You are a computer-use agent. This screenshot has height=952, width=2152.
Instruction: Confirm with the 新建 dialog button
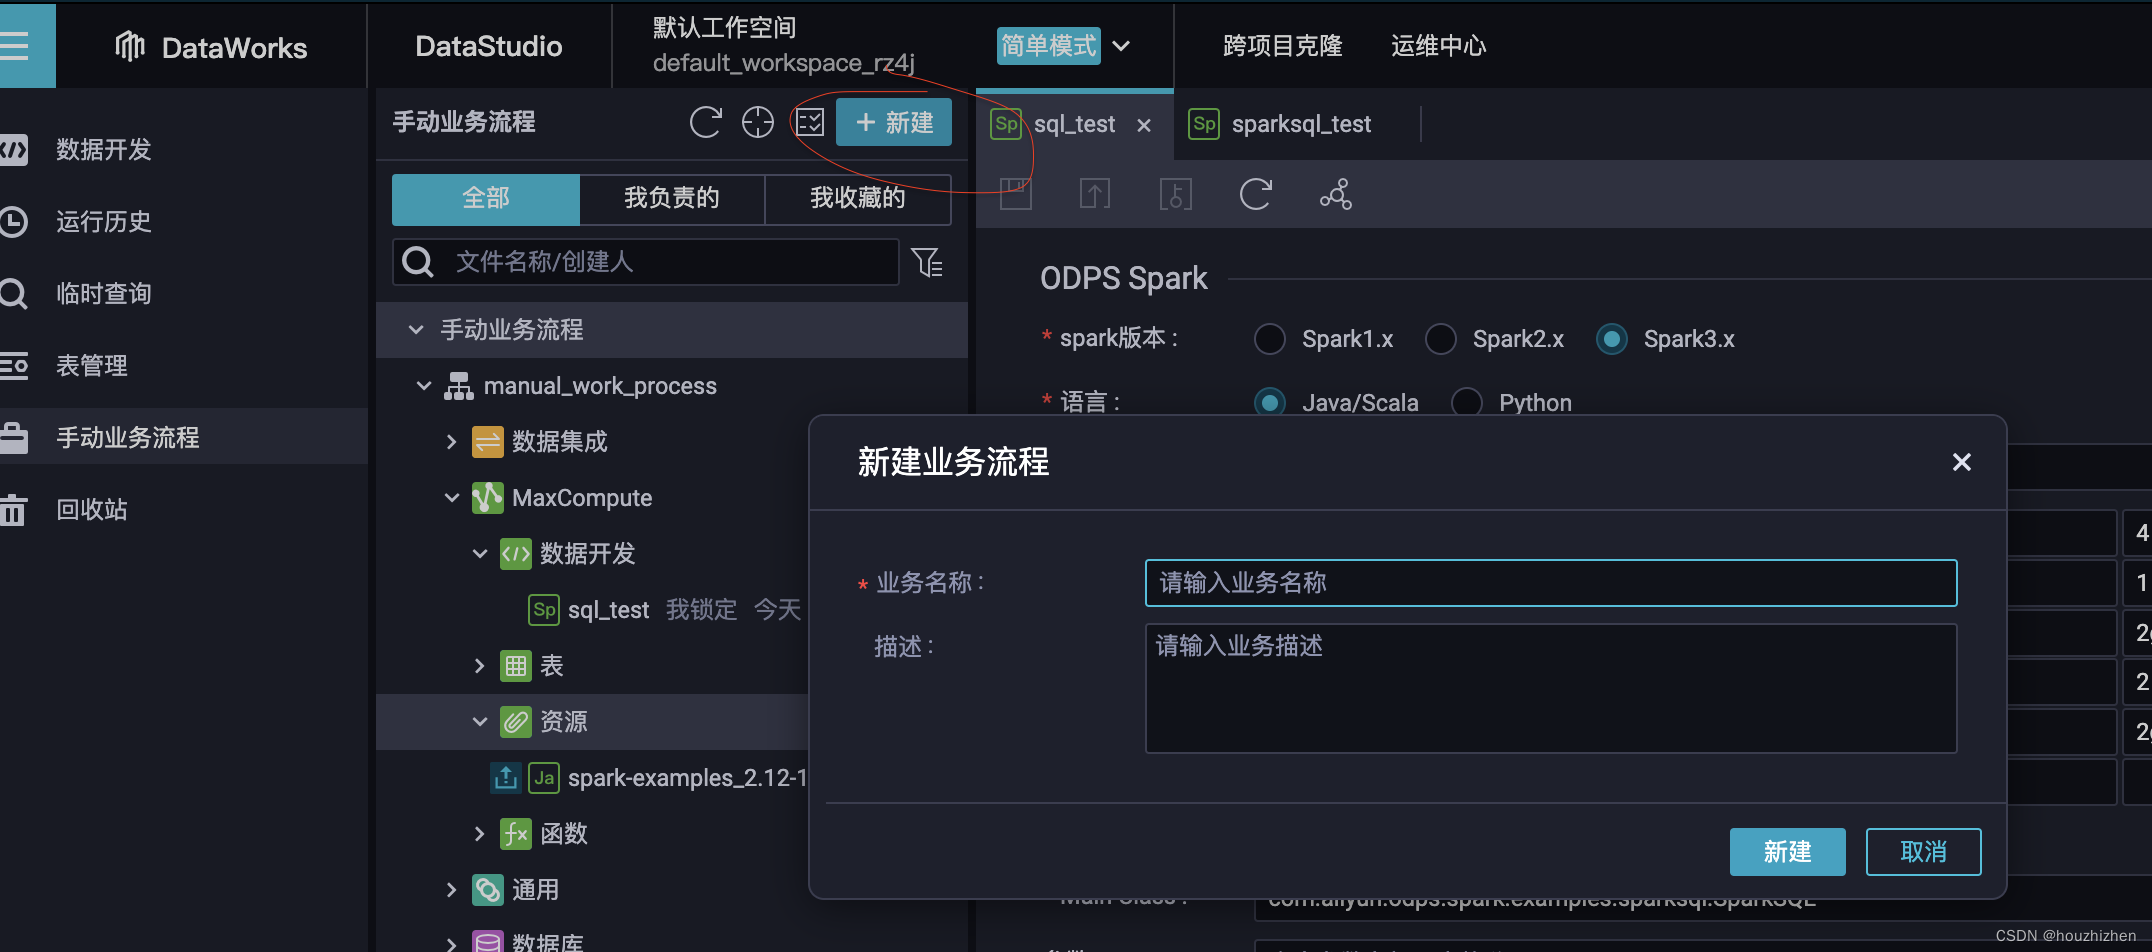point(1787,852)
